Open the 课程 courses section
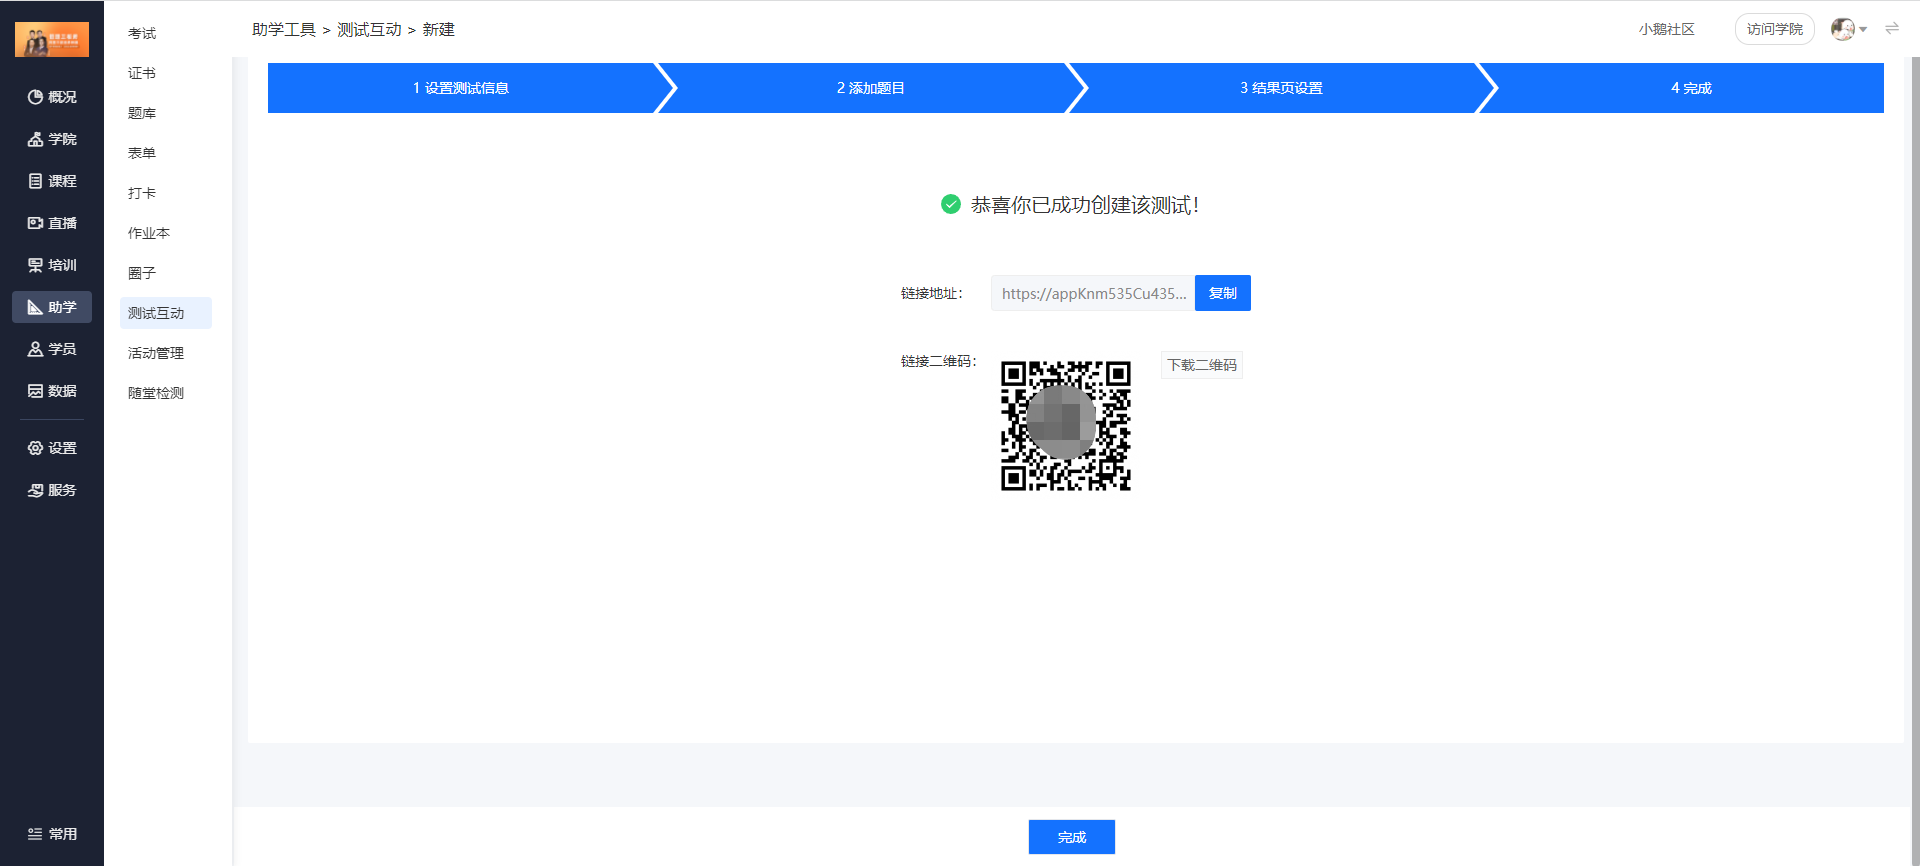1920x866 pixels. click(52, 181)
